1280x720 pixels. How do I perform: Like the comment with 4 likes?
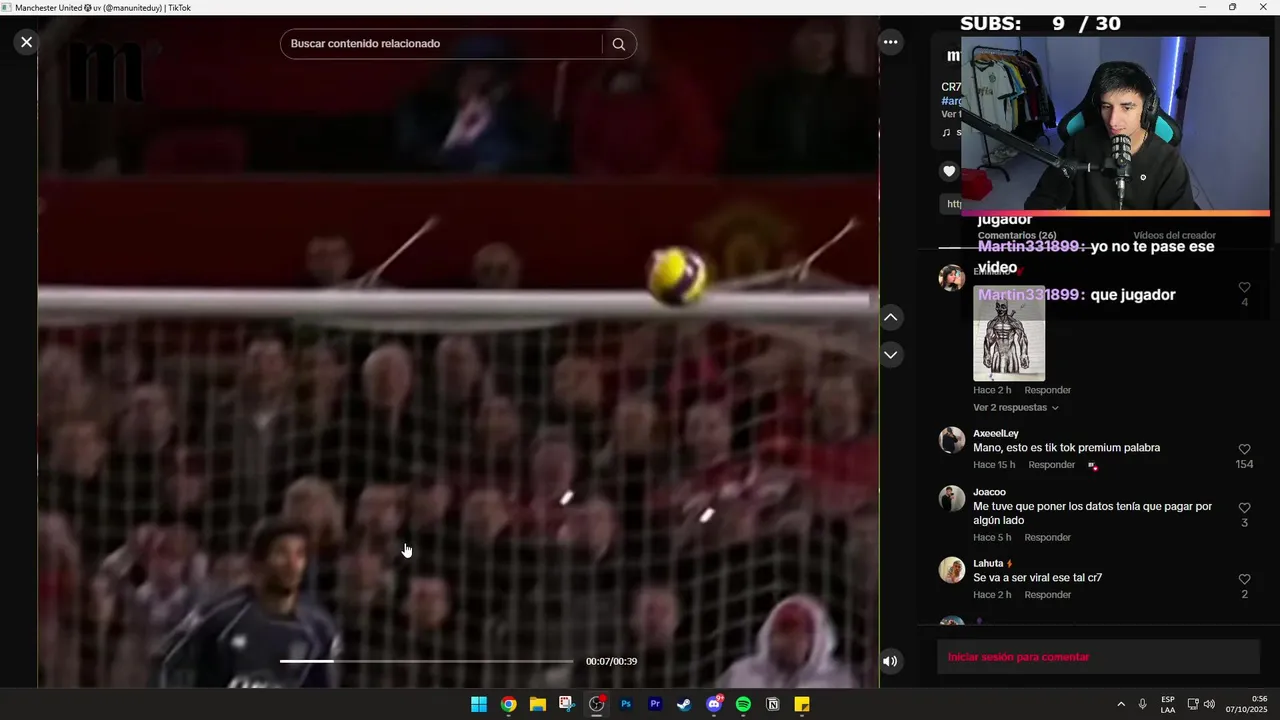click(x=1244, y=288)
